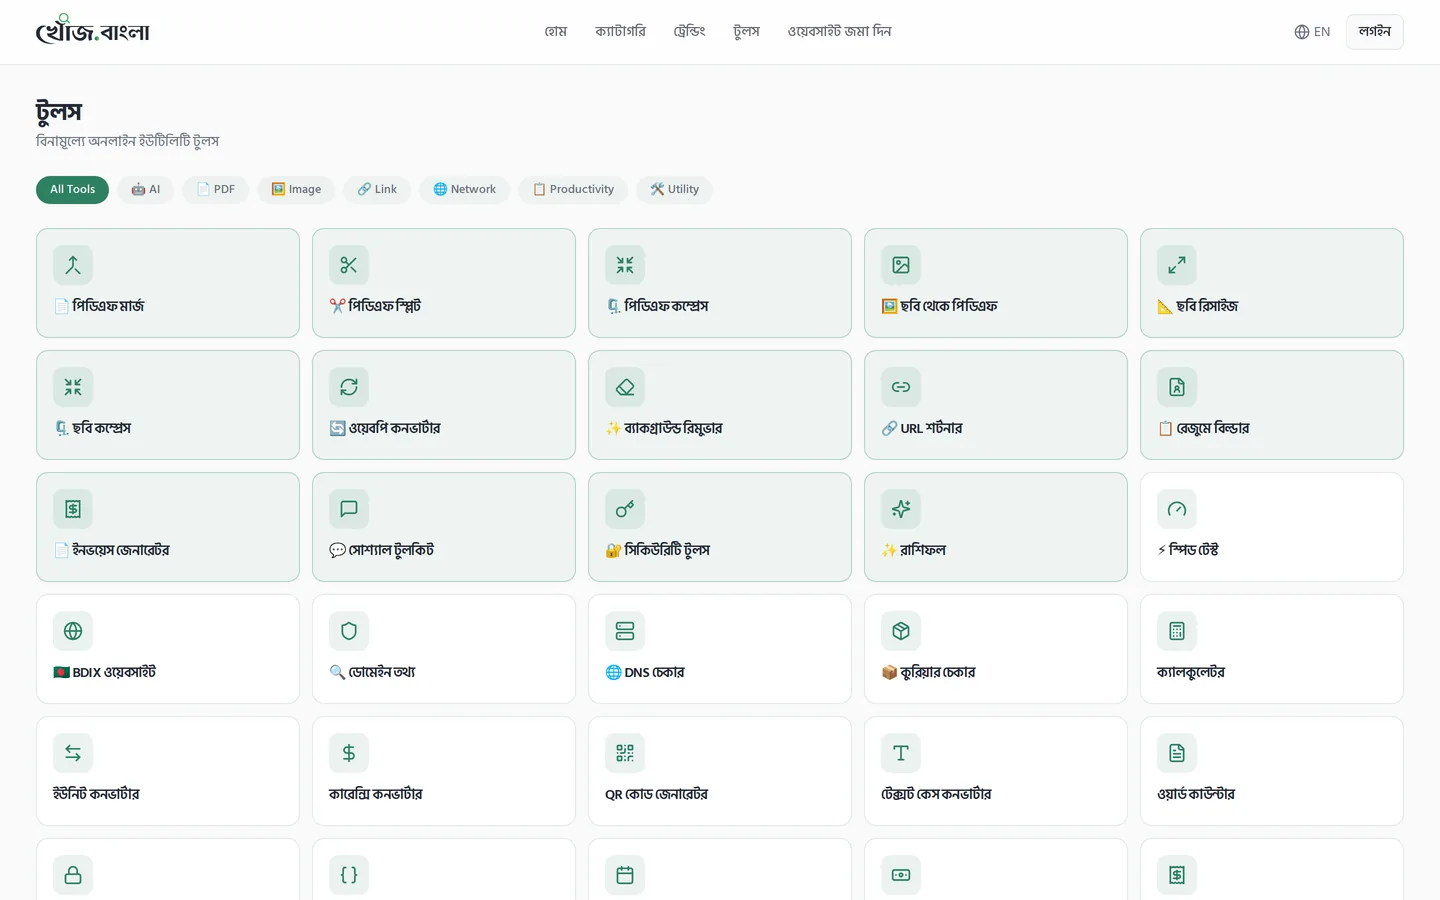Select the gauge icon for স্পিড টেস্ট
Viewport: 1440px width, 900px height.
1177,509
